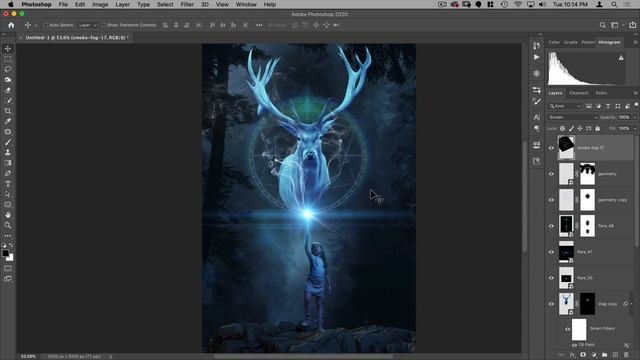Hide the geometry copy layer
This screenshot has height=360, width=640.
click(551, 200)
